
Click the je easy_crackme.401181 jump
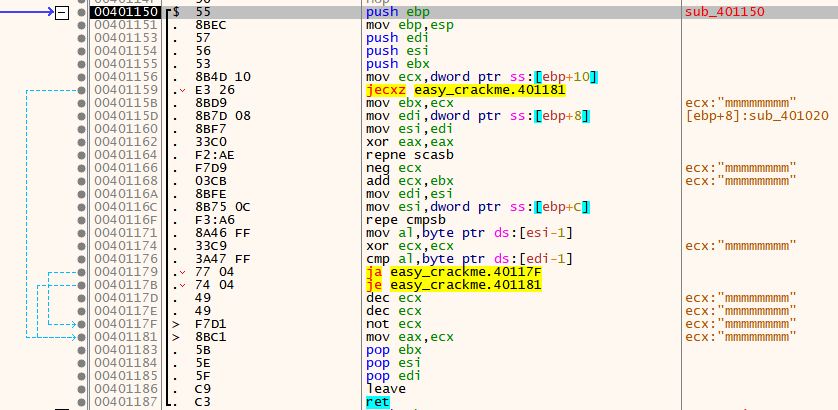pyautogui.click(x=454, y=285)
